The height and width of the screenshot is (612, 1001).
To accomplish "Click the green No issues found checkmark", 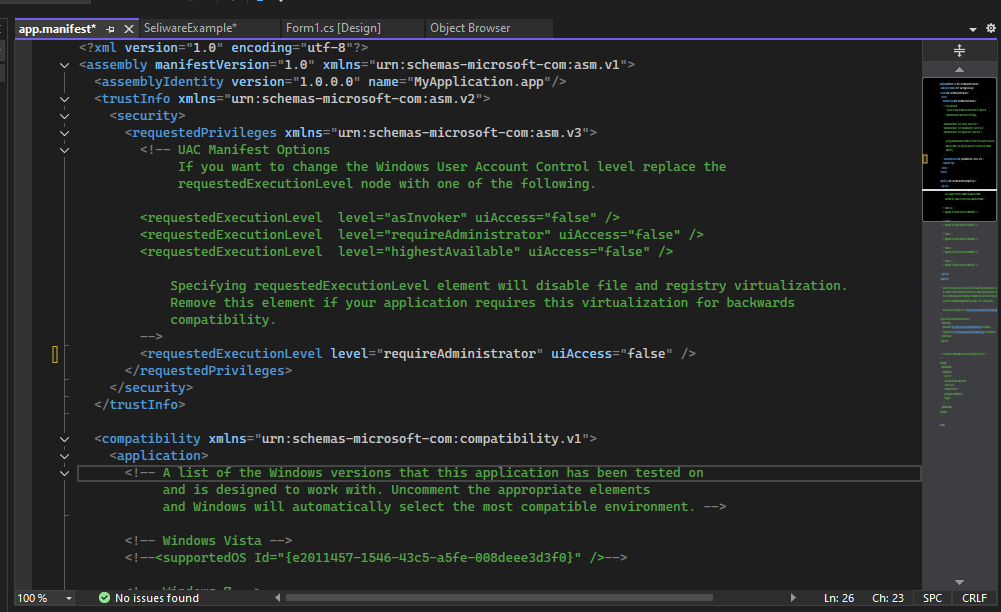I will coord(104,598).
